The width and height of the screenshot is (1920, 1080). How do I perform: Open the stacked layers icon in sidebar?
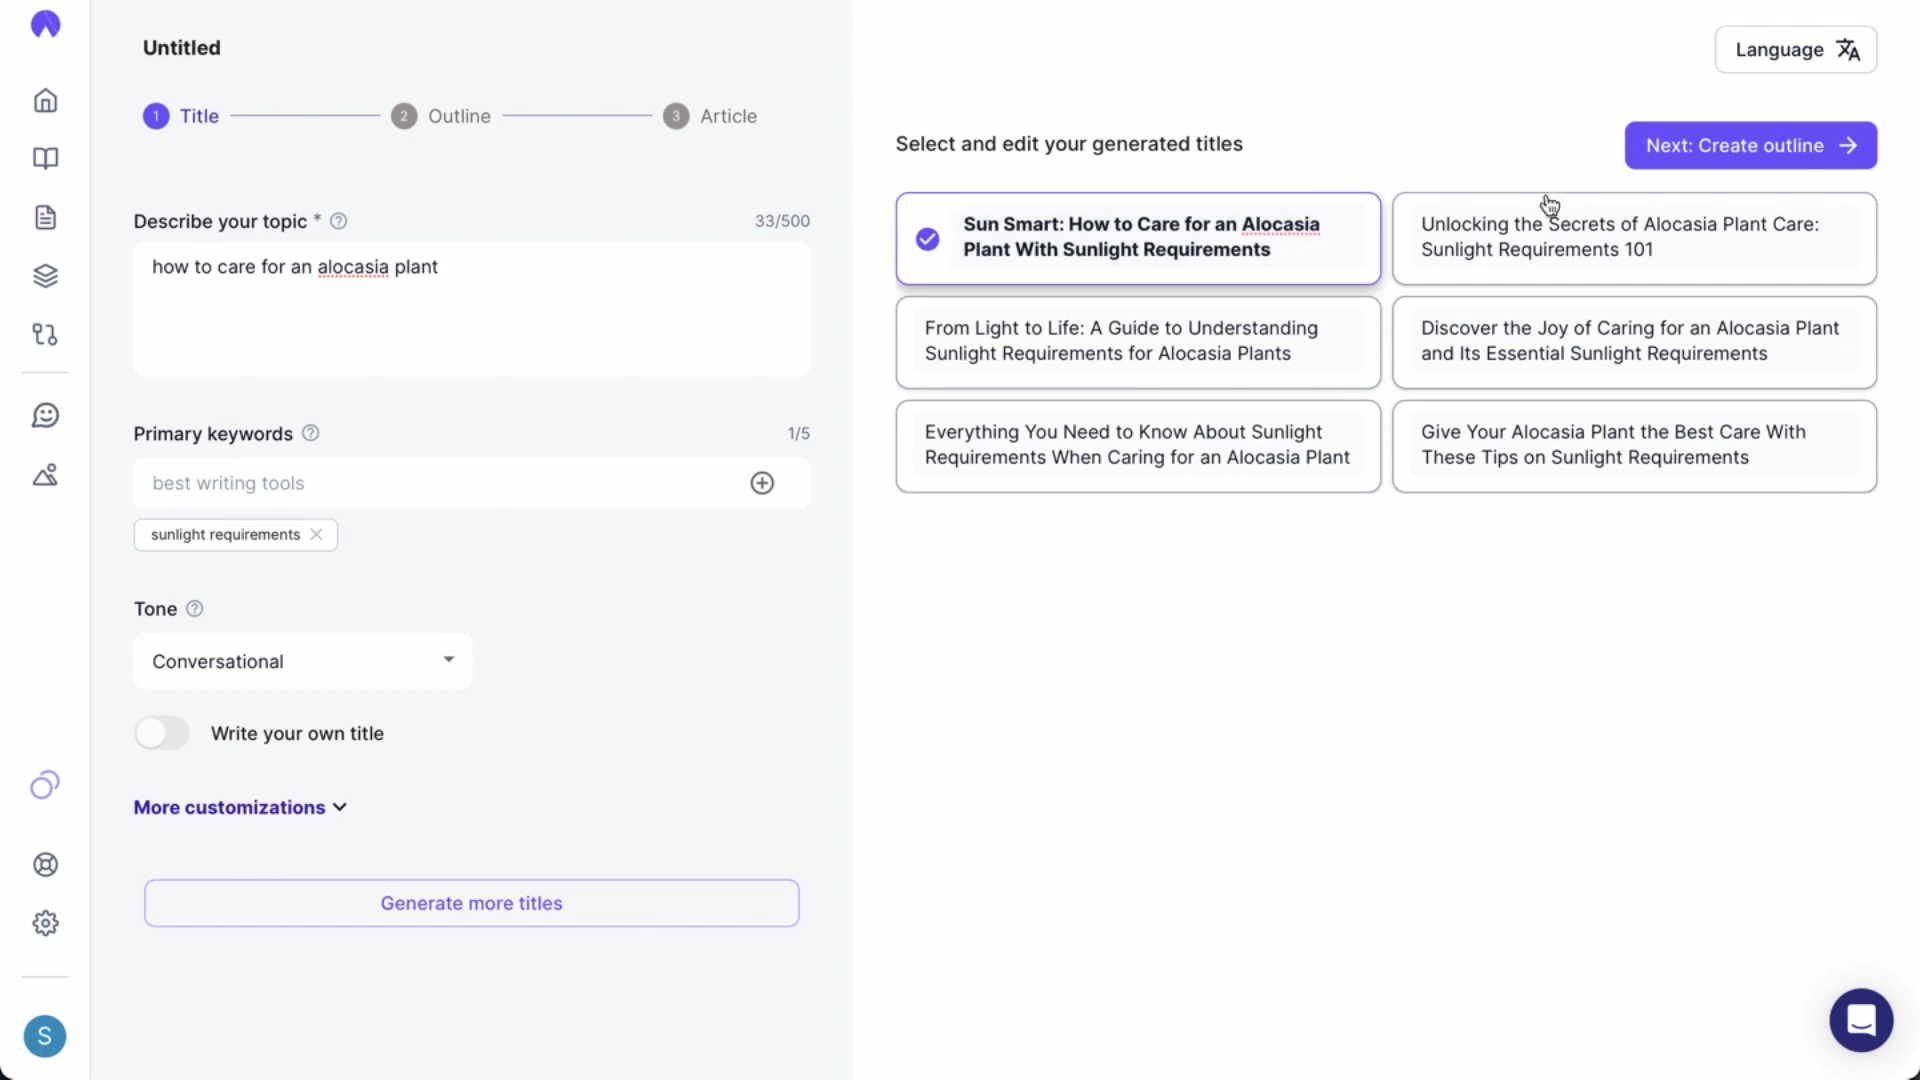click(x=45, y=276)
